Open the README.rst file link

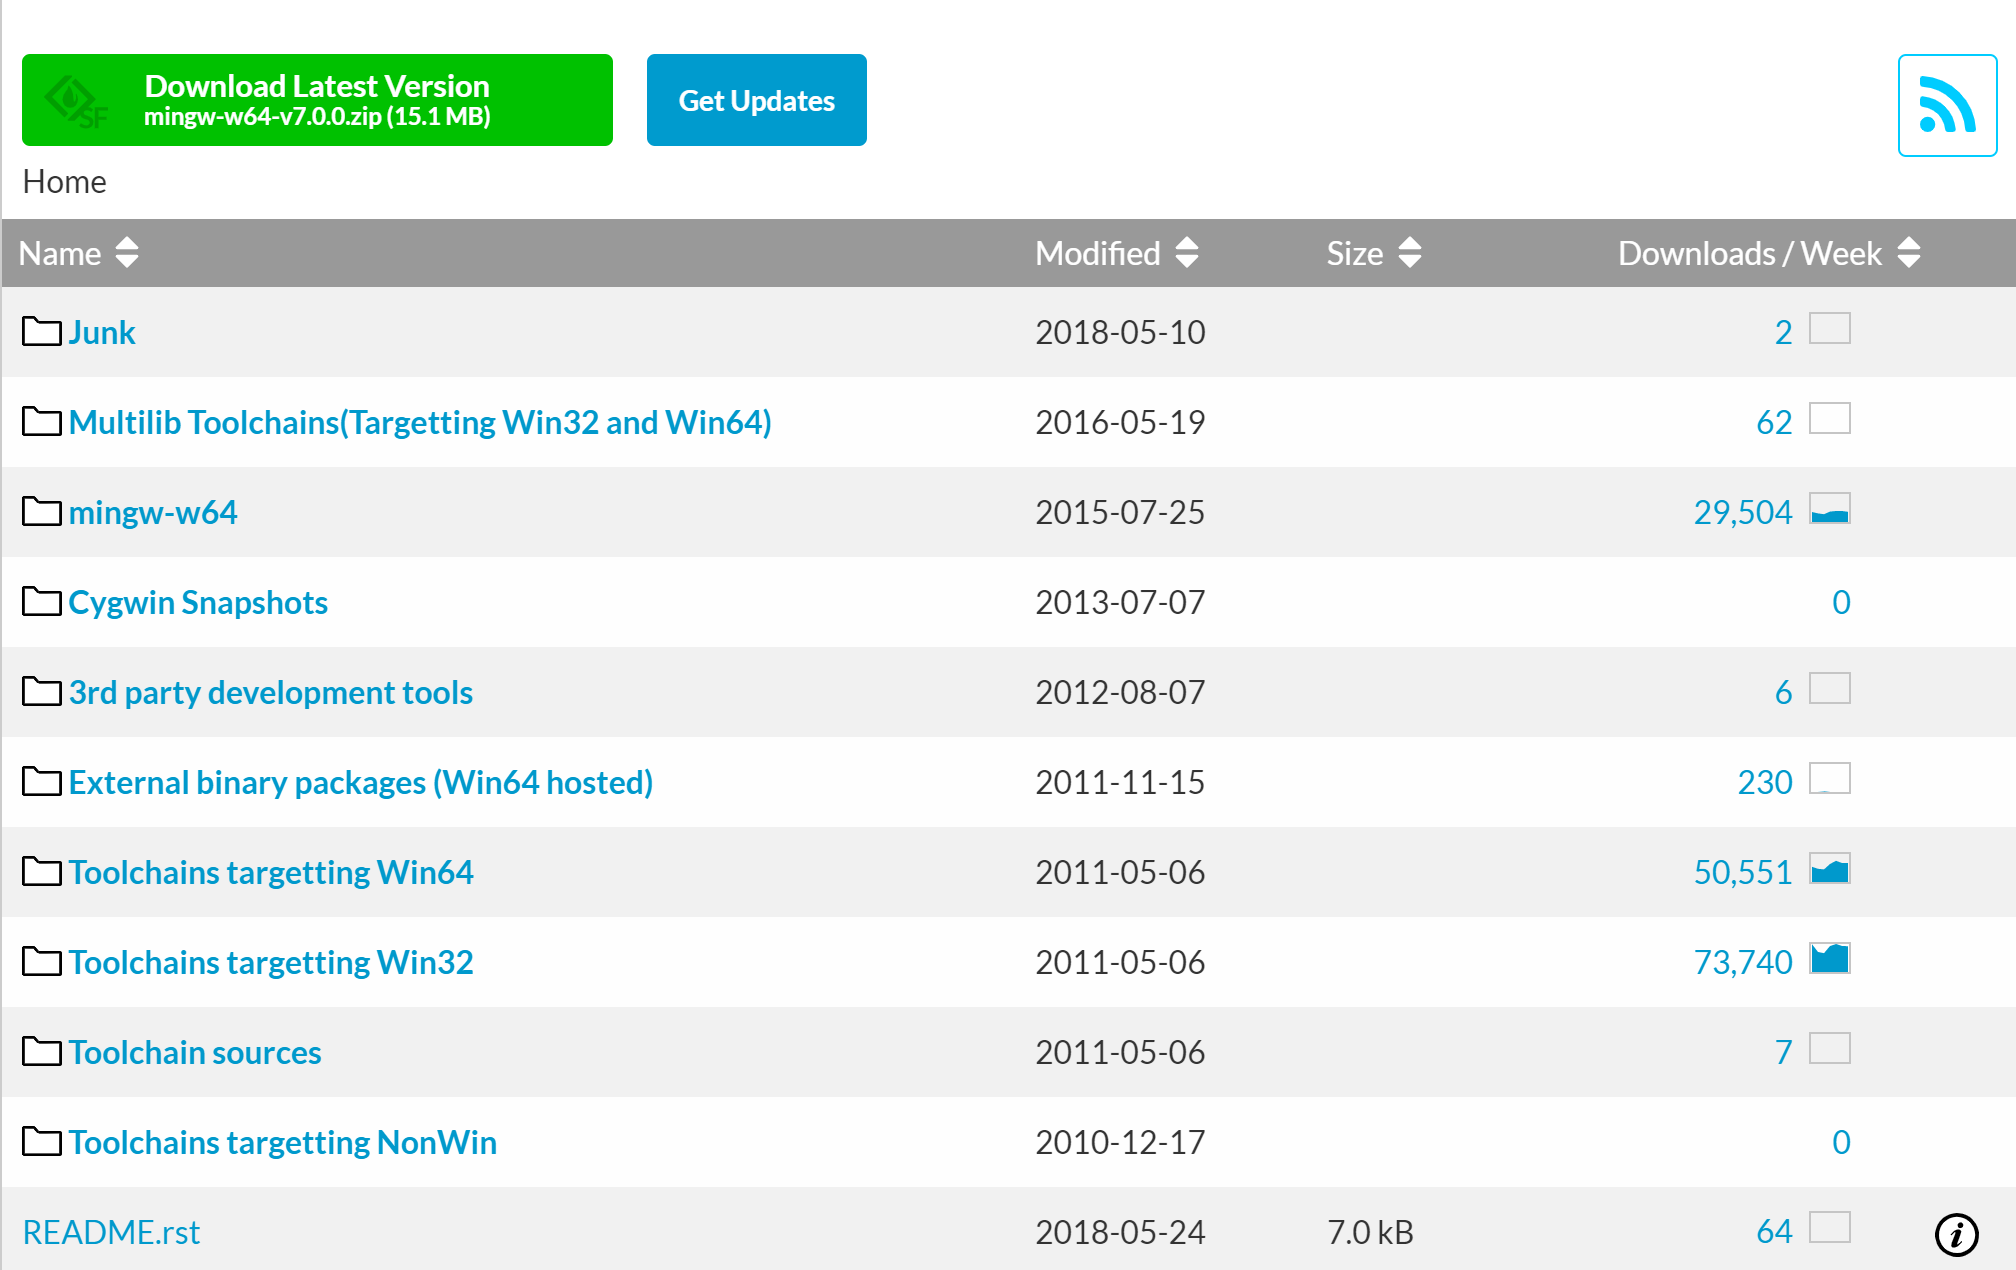[x=111, y=1232]
